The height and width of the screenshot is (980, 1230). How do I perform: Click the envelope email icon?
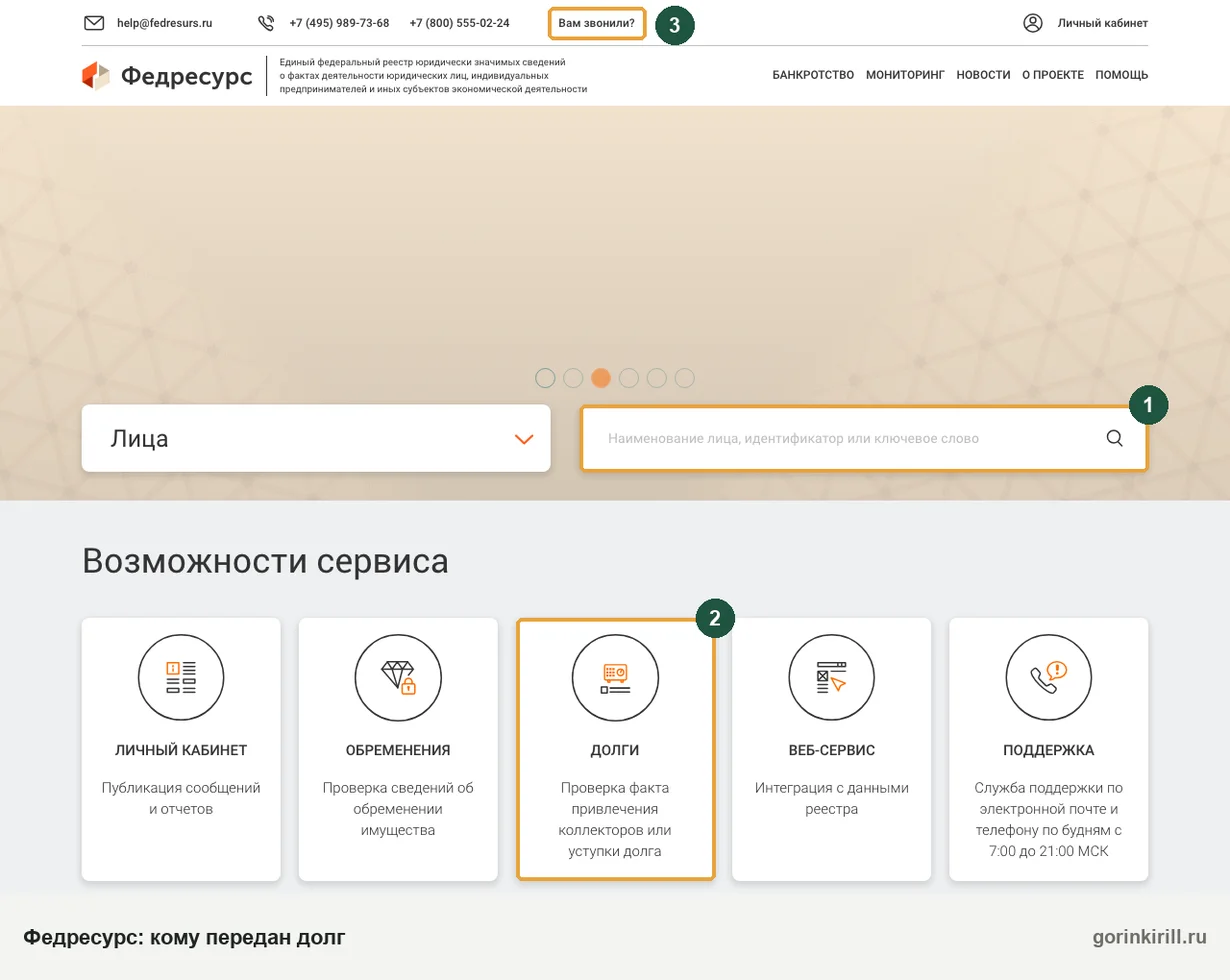click(x=94, y=23)
